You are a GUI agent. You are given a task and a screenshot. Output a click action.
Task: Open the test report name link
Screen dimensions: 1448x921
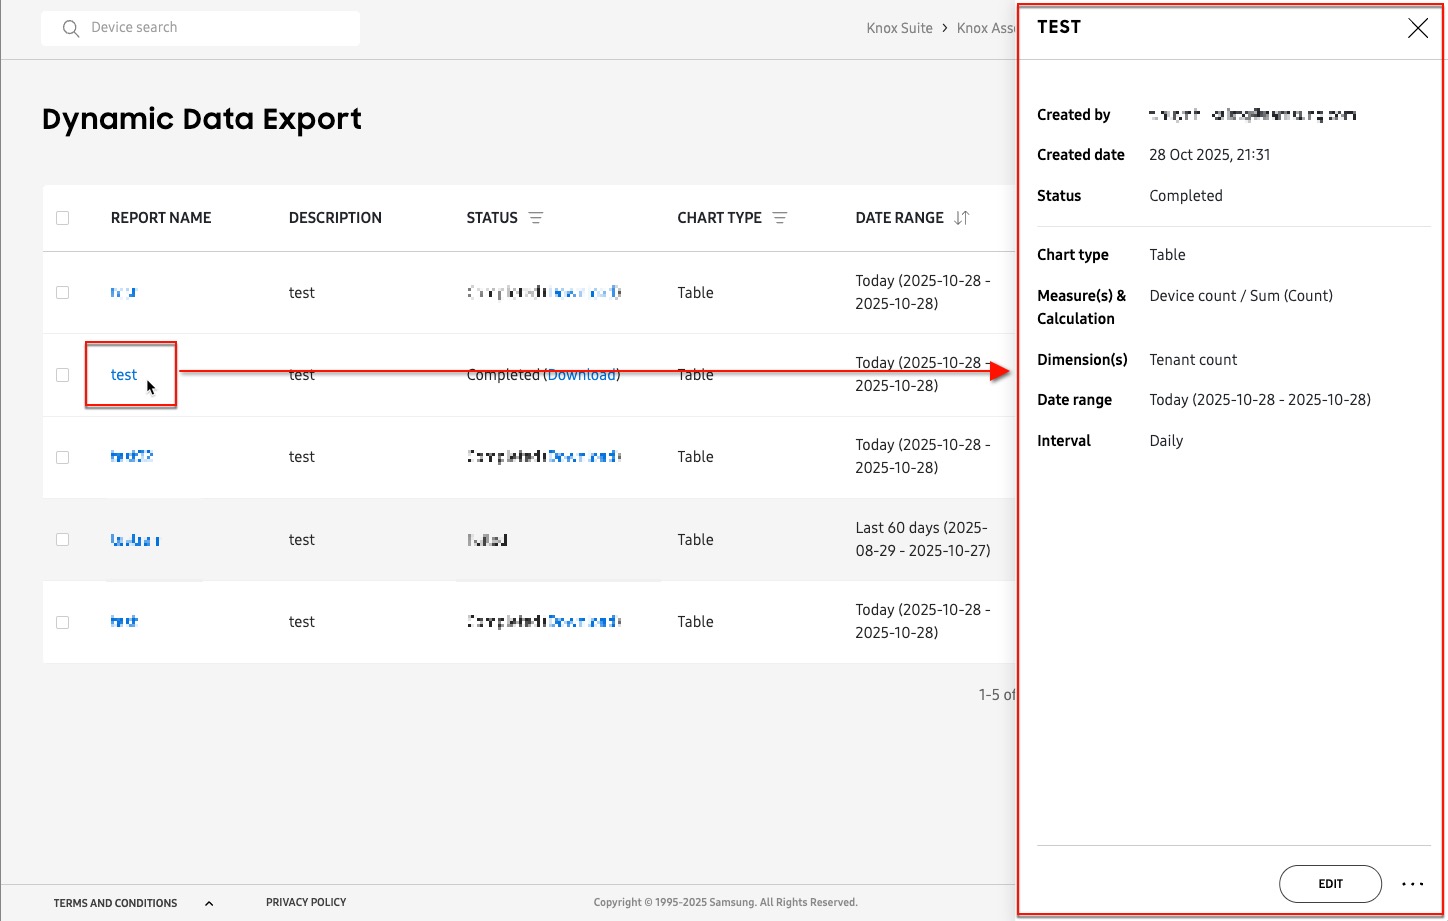coord(123,375)
